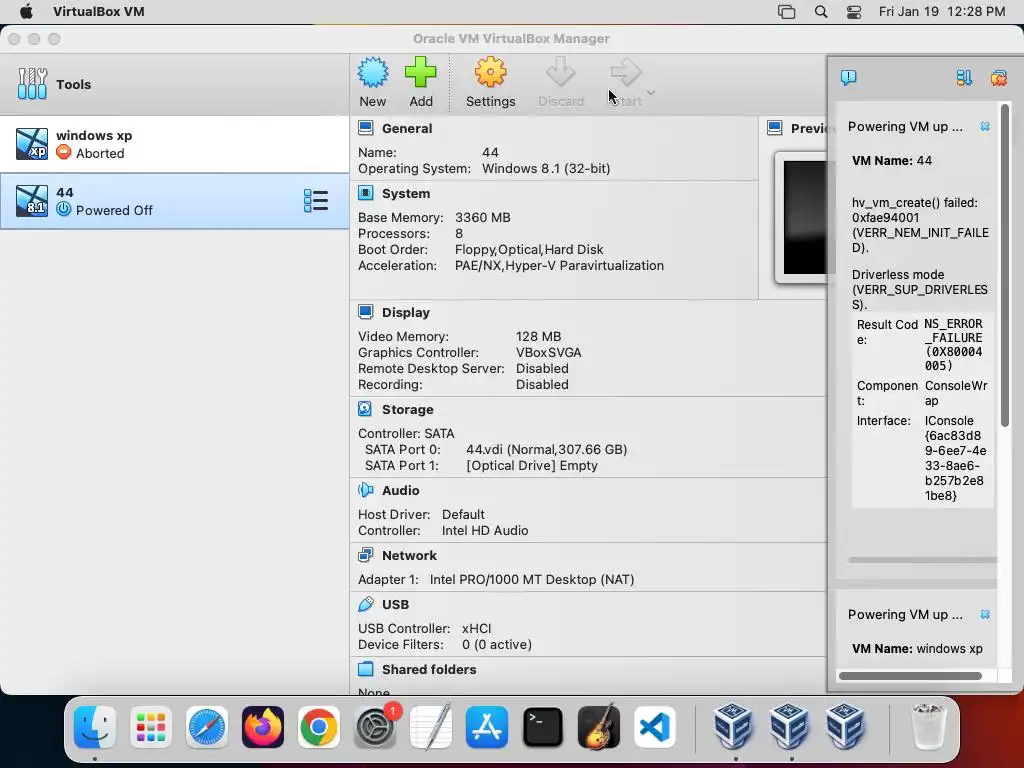Select the windows xp virtual machine
1024x768 pixels.
(x=174, y=144)
